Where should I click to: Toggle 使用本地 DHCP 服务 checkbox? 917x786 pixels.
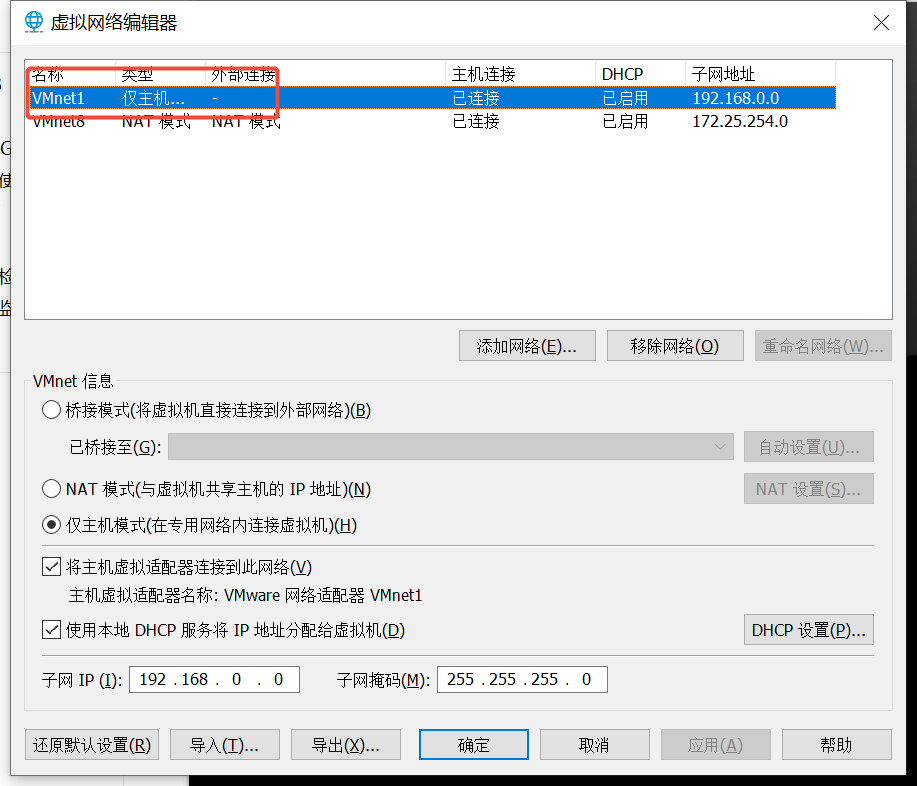point(51,630)
